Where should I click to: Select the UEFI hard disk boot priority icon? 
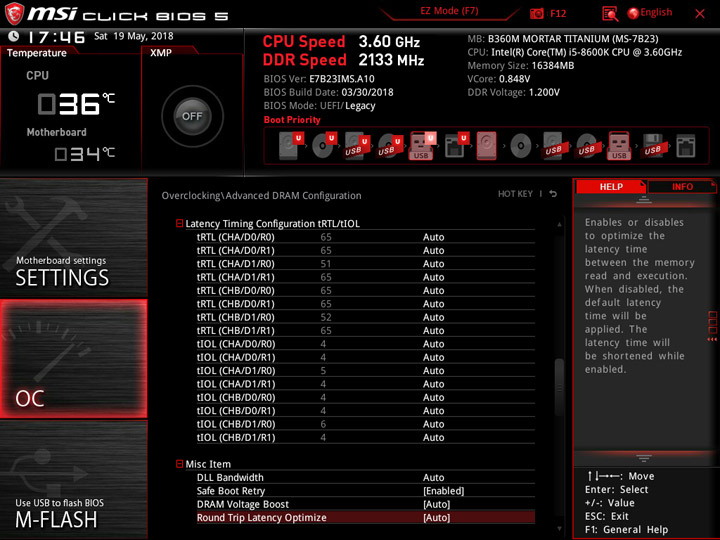pos(292,146)
